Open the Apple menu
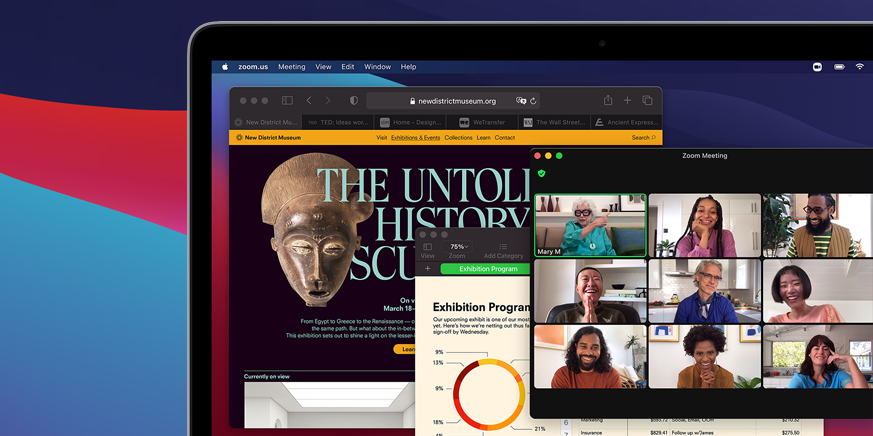The image size is (873, 436). (x=225, y=67)
